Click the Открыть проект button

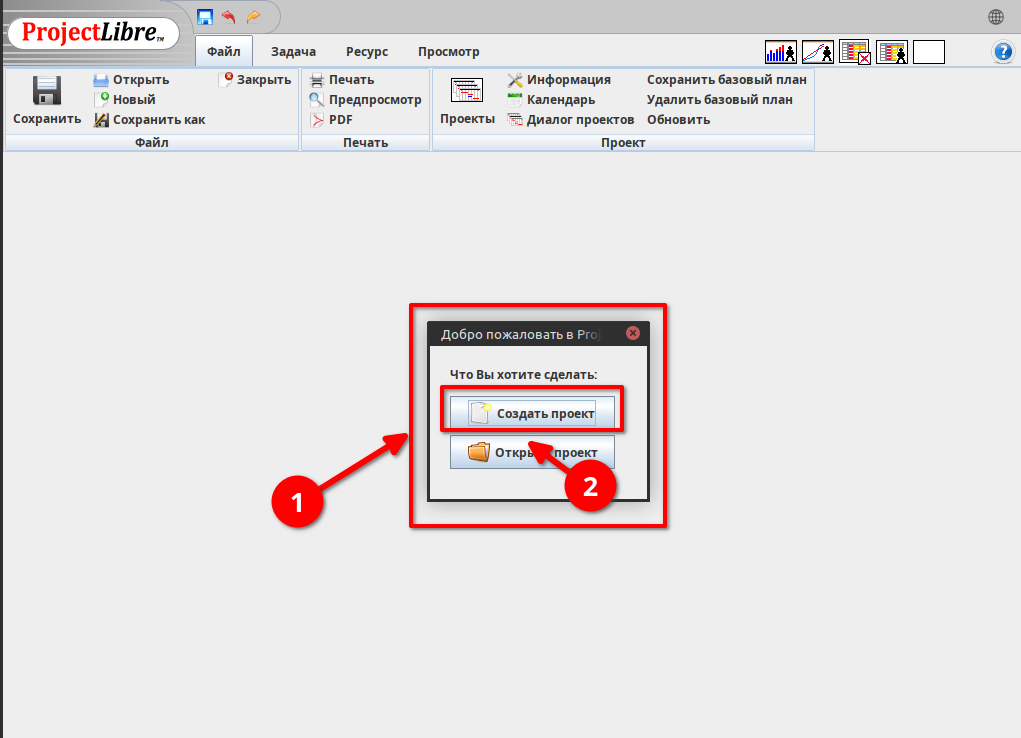(532, 452)
